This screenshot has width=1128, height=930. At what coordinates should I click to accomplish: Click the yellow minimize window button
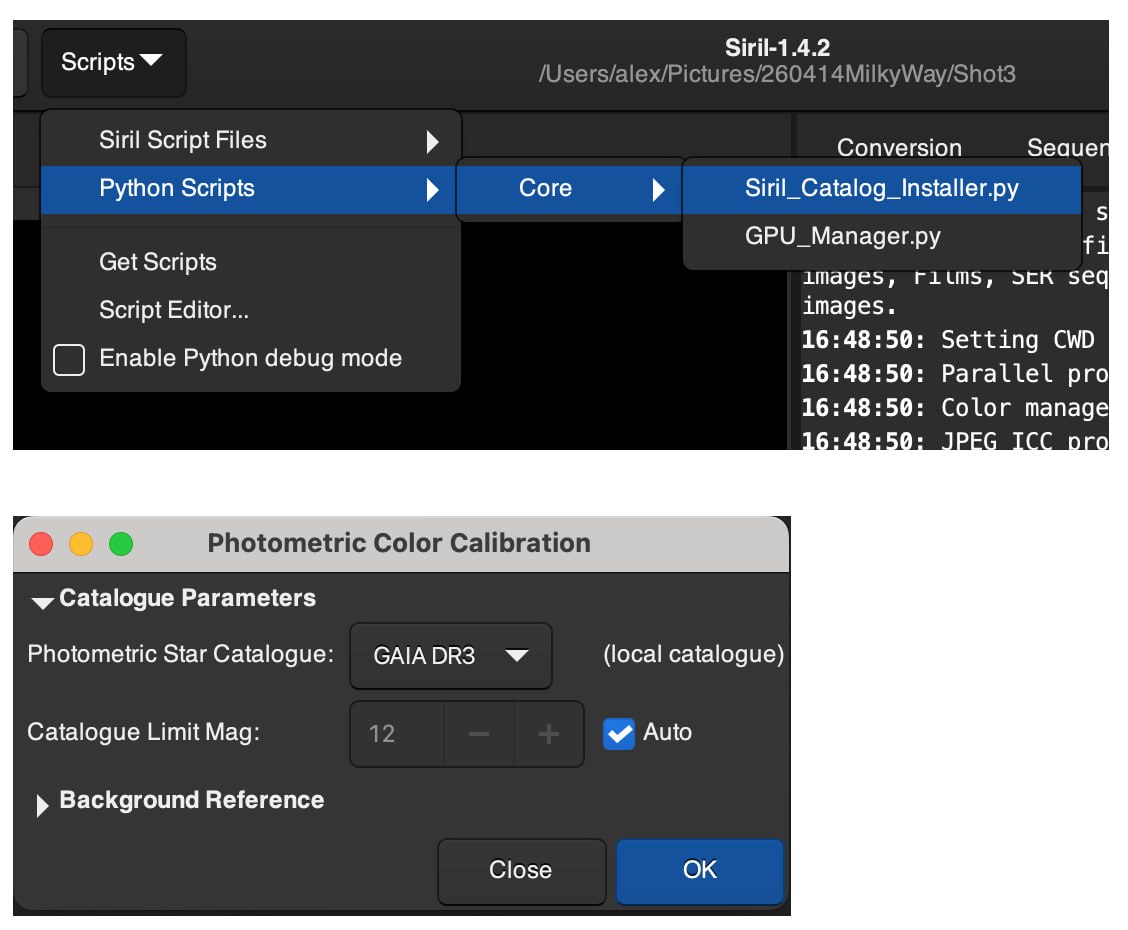80,544
